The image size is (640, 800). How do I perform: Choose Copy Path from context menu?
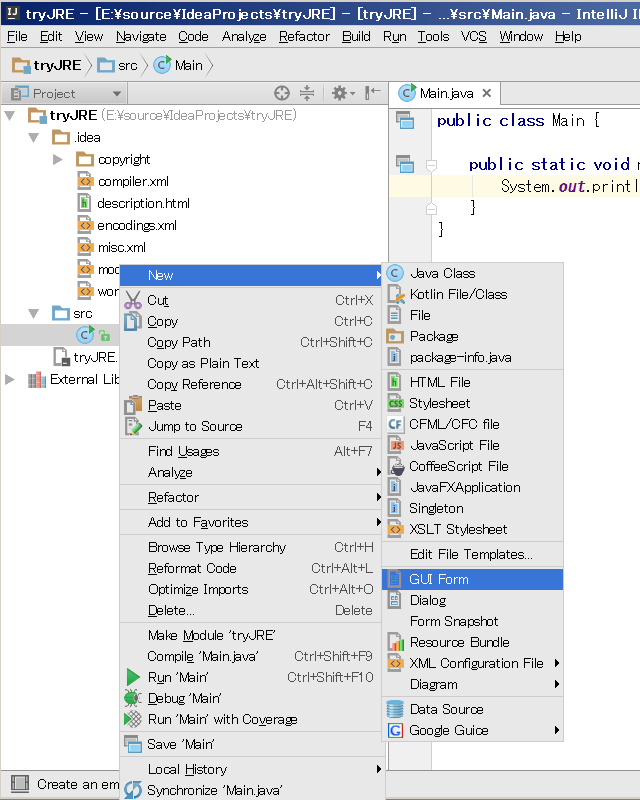click(252, 342)
